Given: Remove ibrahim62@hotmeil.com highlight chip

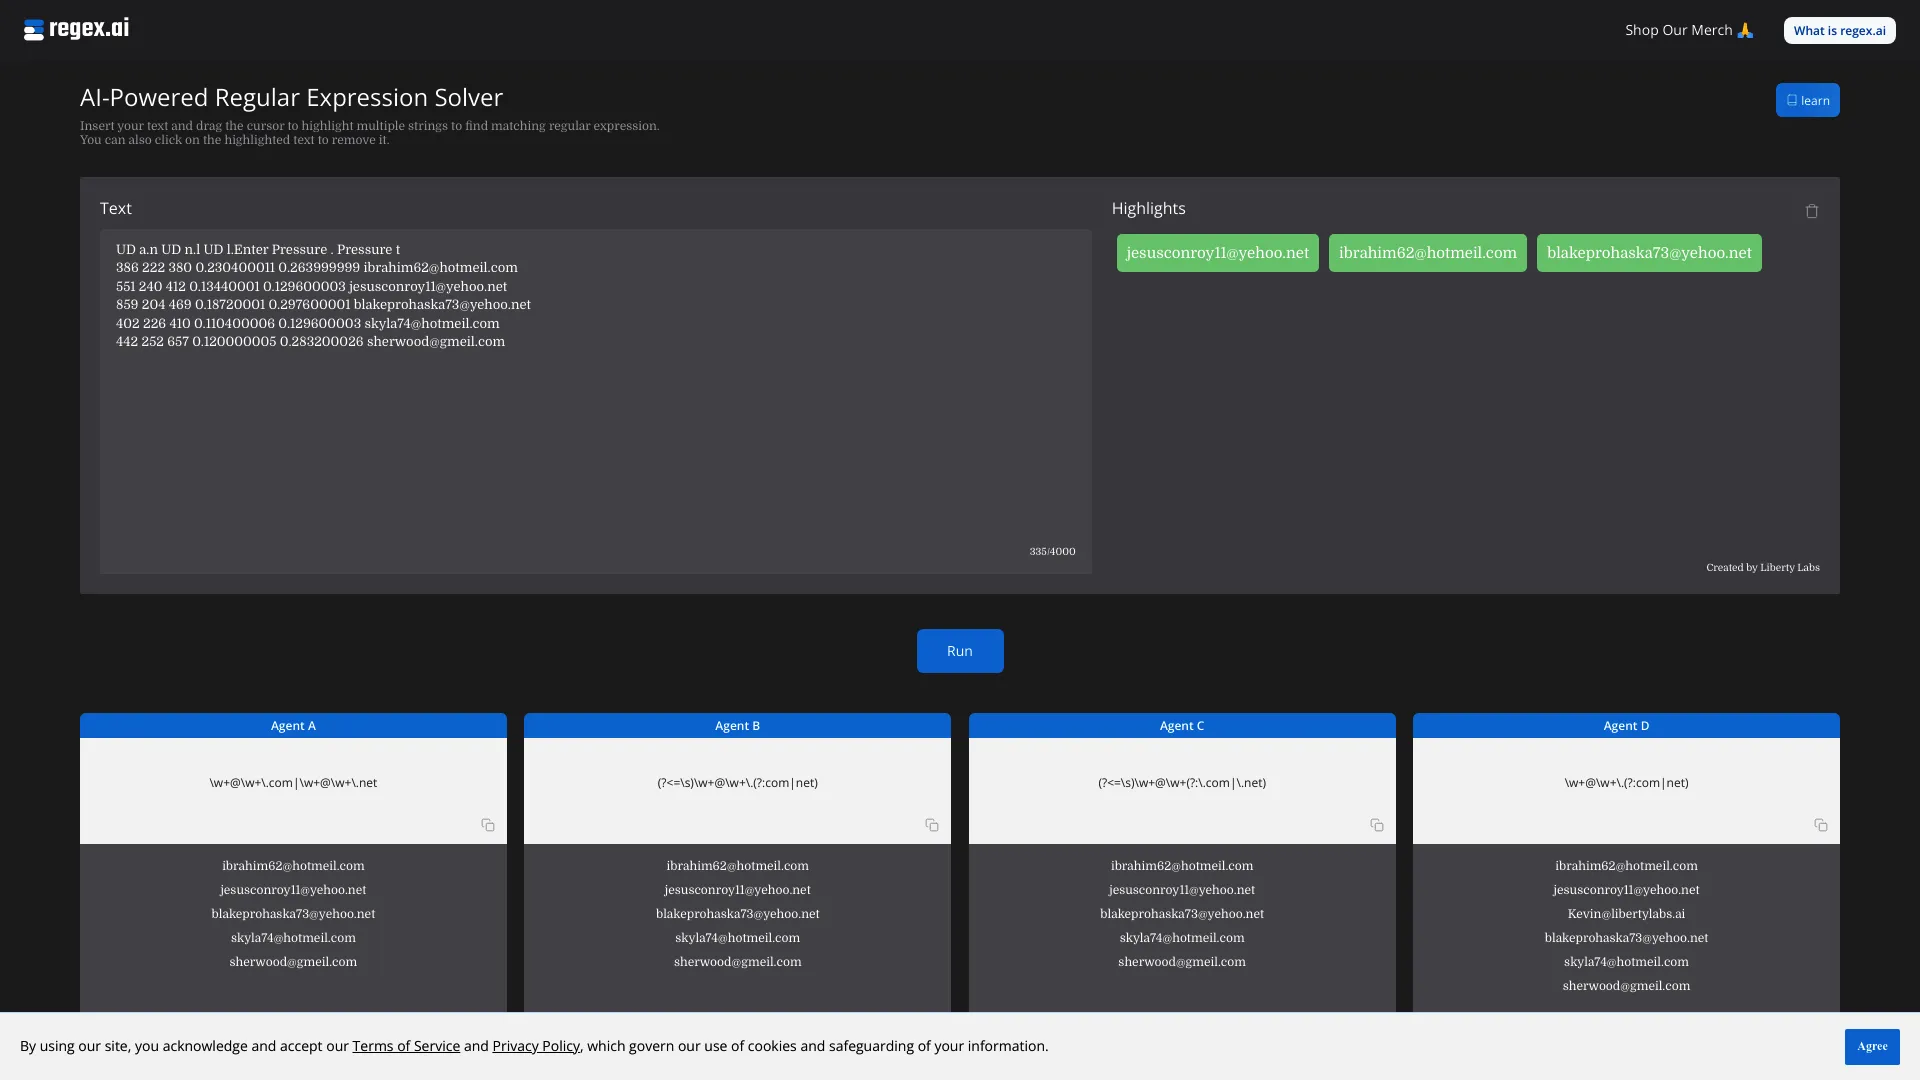Looking at the screenshot, I should 1427,253.
